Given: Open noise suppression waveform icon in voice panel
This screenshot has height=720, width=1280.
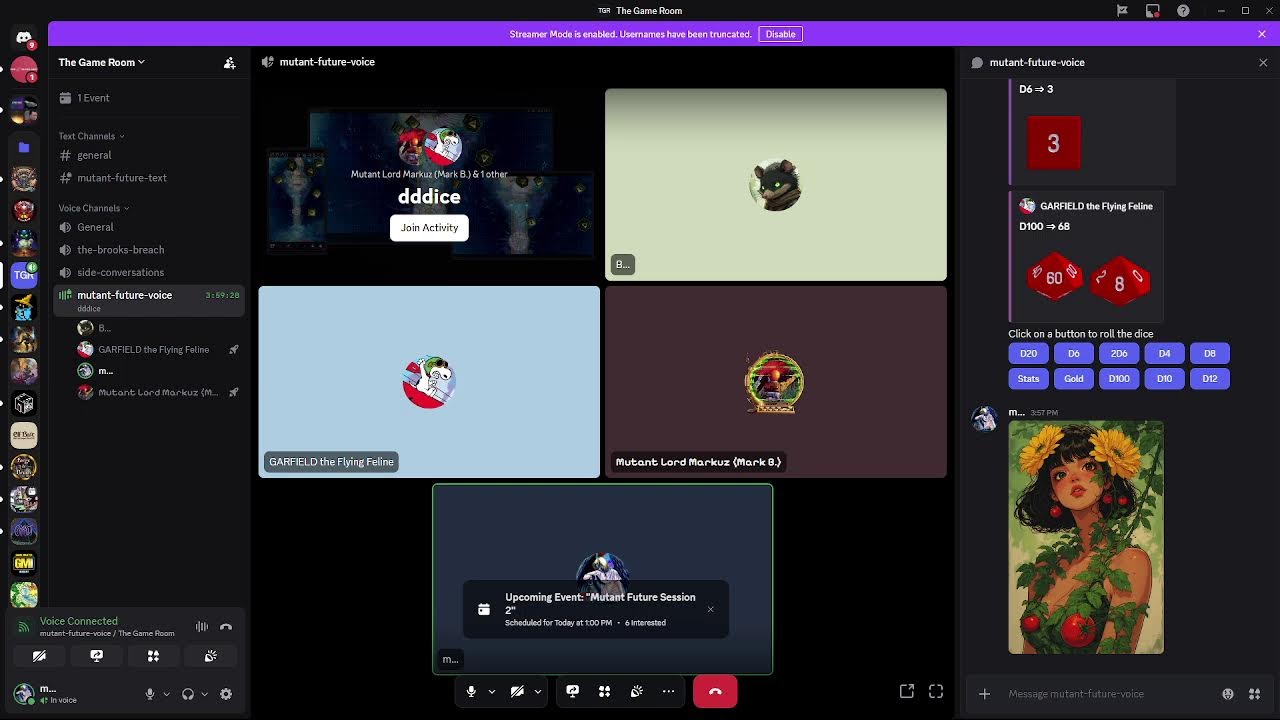Looking at the screenshot, I should [202, 627].
